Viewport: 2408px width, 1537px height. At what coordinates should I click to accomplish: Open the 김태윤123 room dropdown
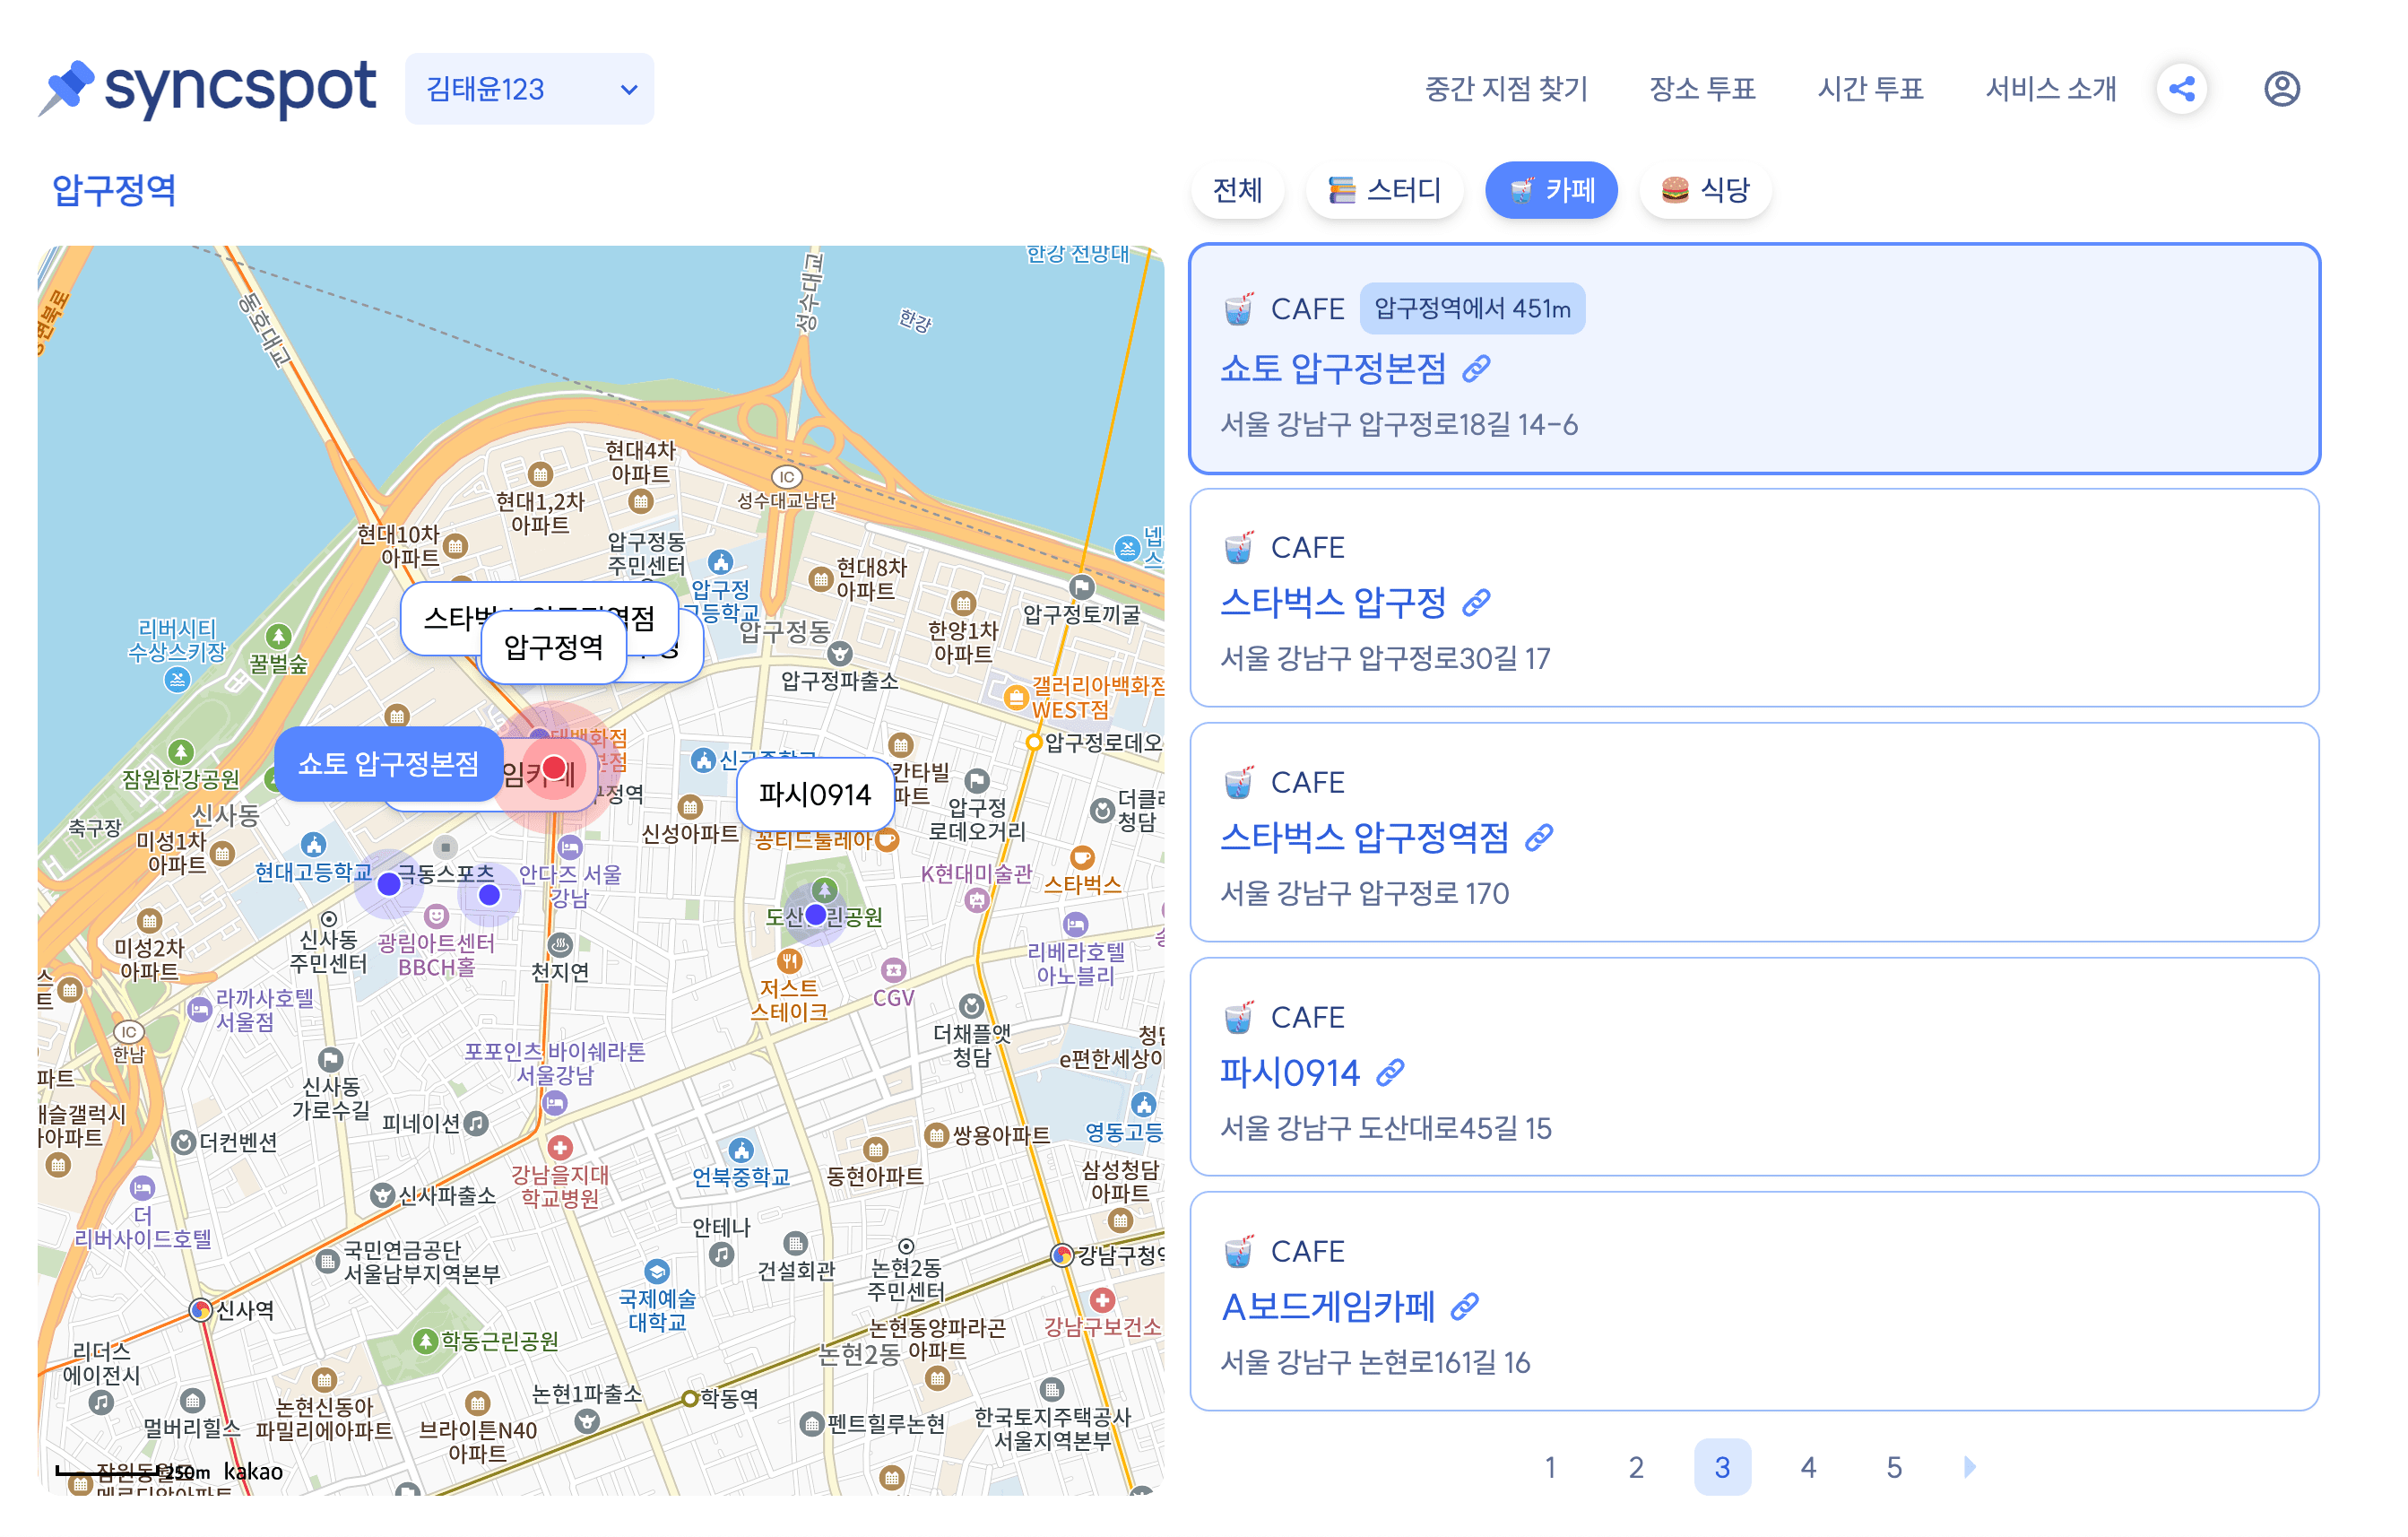529,89
